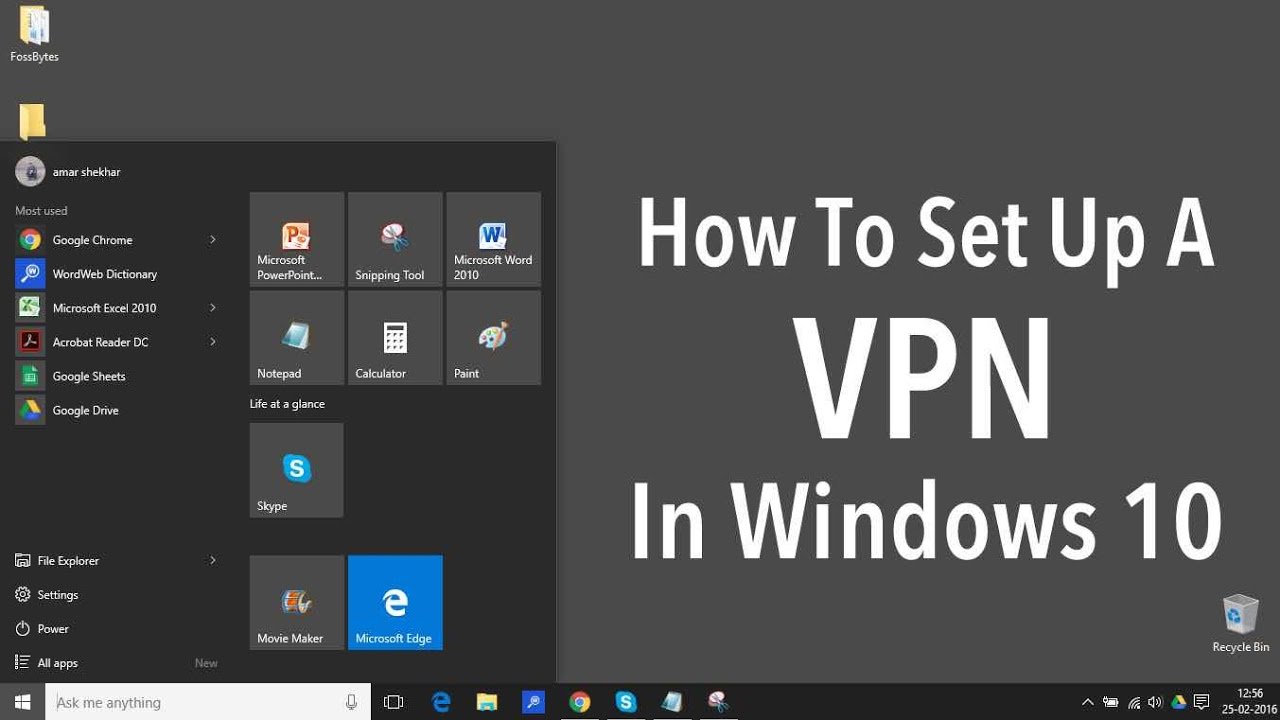Launch the Calculator tile
Screen dimensions: 1280x720
395,338
